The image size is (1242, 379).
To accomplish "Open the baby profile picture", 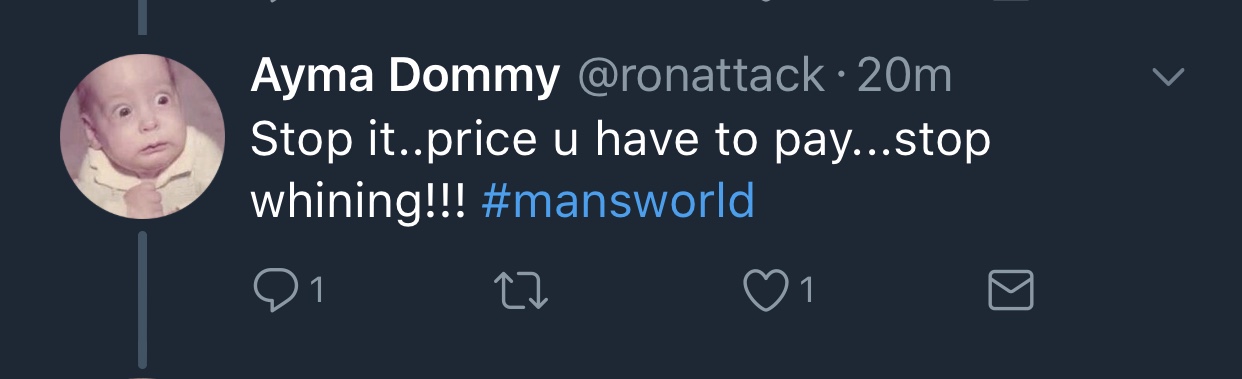I will click(142, 136).
